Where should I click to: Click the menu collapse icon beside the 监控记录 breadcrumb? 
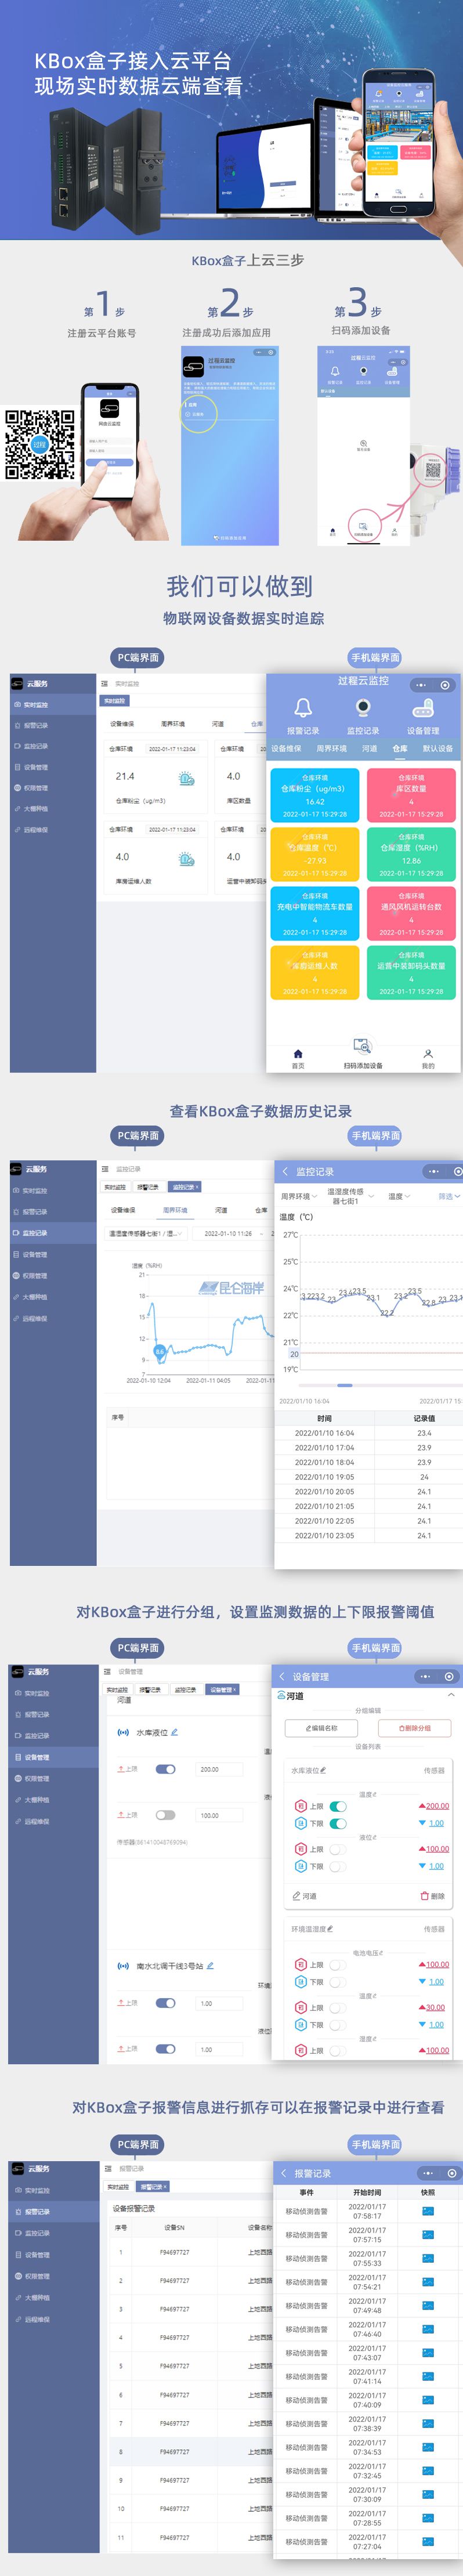click(x=104, y=1168)
